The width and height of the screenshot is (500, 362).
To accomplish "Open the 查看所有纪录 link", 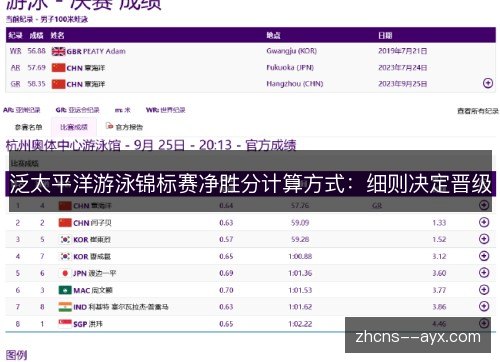I will click(x=478, y=111).
